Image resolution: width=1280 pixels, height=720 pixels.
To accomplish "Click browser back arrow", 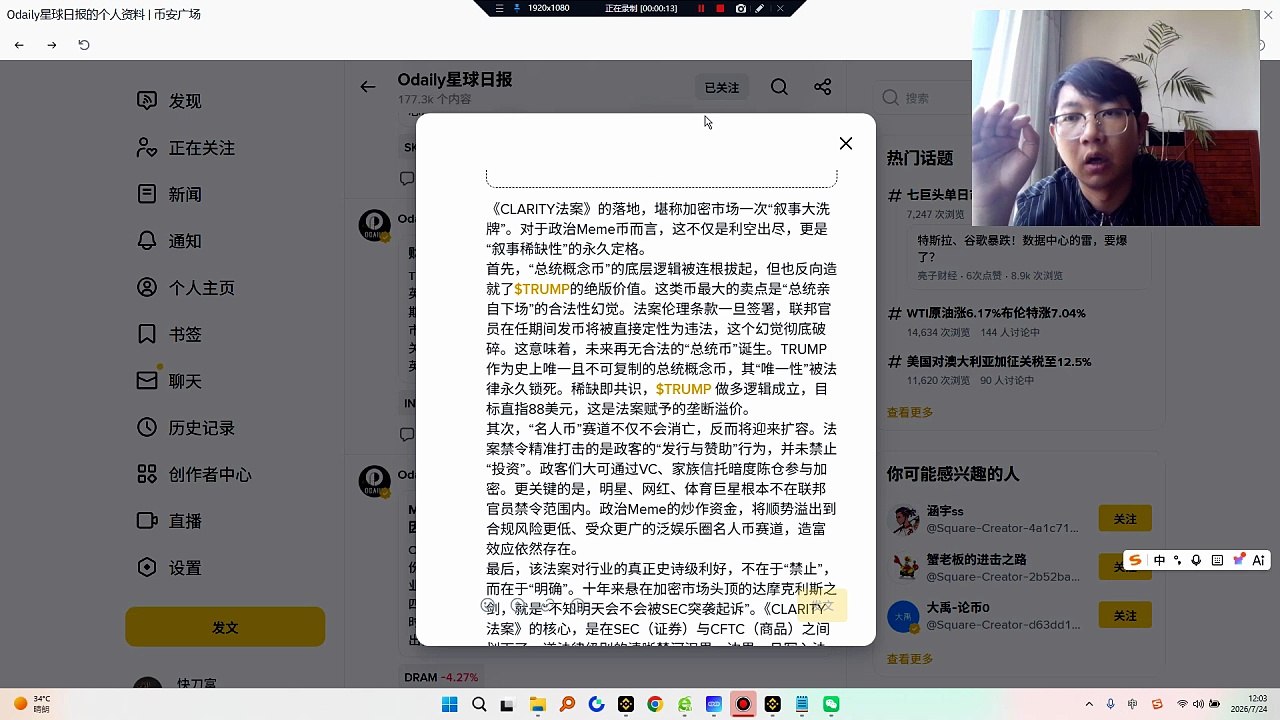I will click(19, 45).
